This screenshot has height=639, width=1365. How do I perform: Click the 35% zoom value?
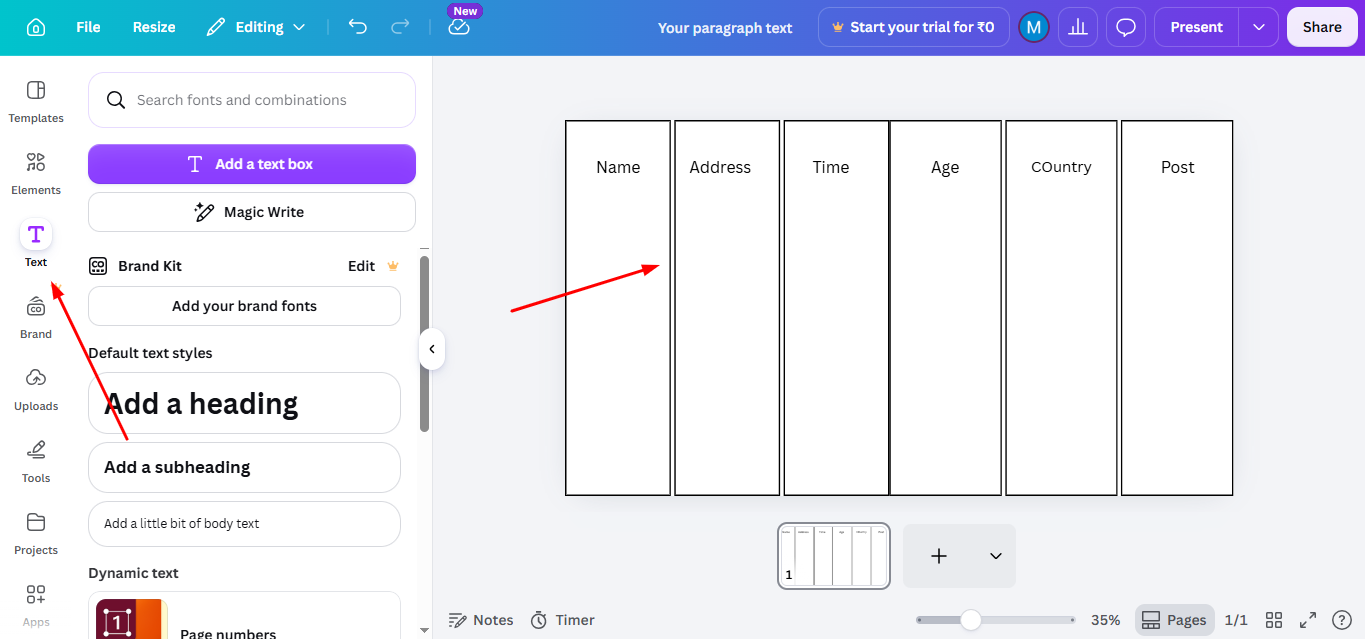pyautogui.click(x=1105, y=620)
